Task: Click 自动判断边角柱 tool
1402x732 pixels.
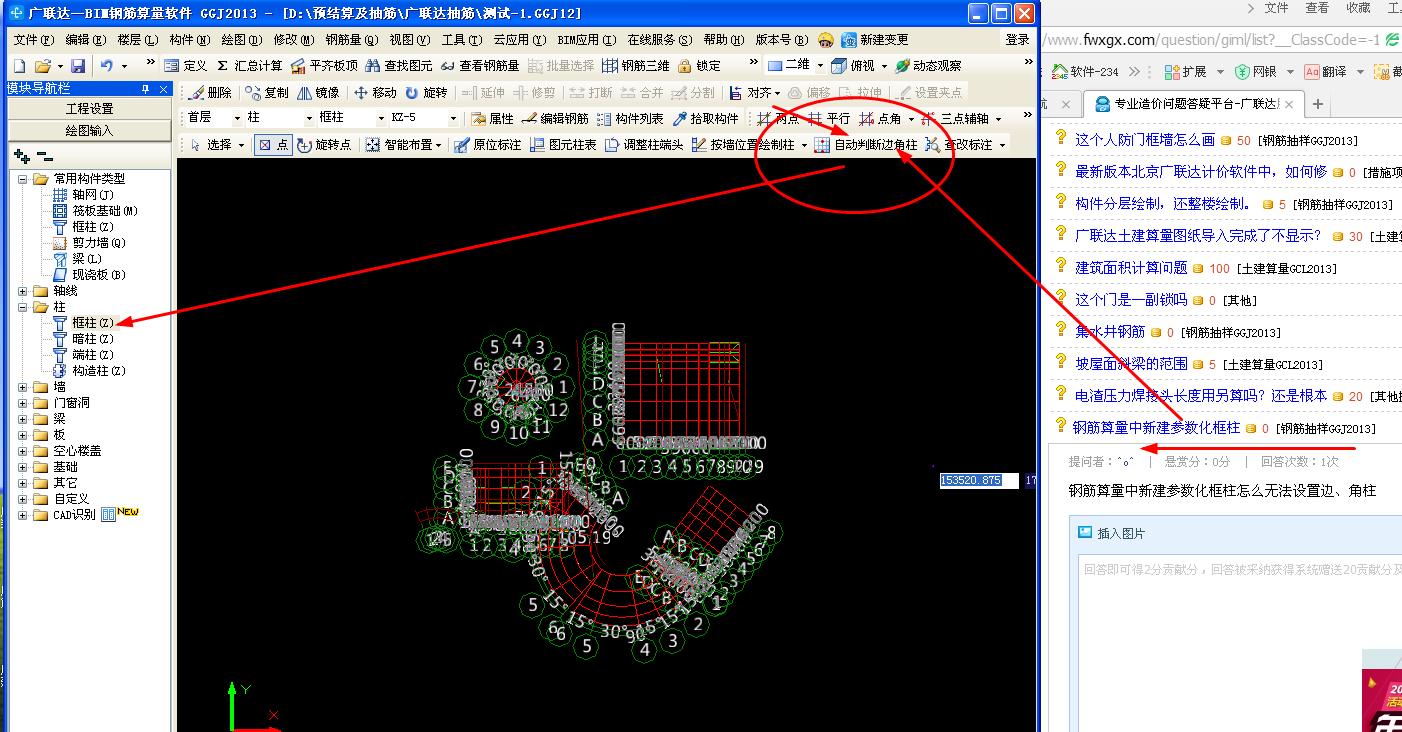Action: 866,144
